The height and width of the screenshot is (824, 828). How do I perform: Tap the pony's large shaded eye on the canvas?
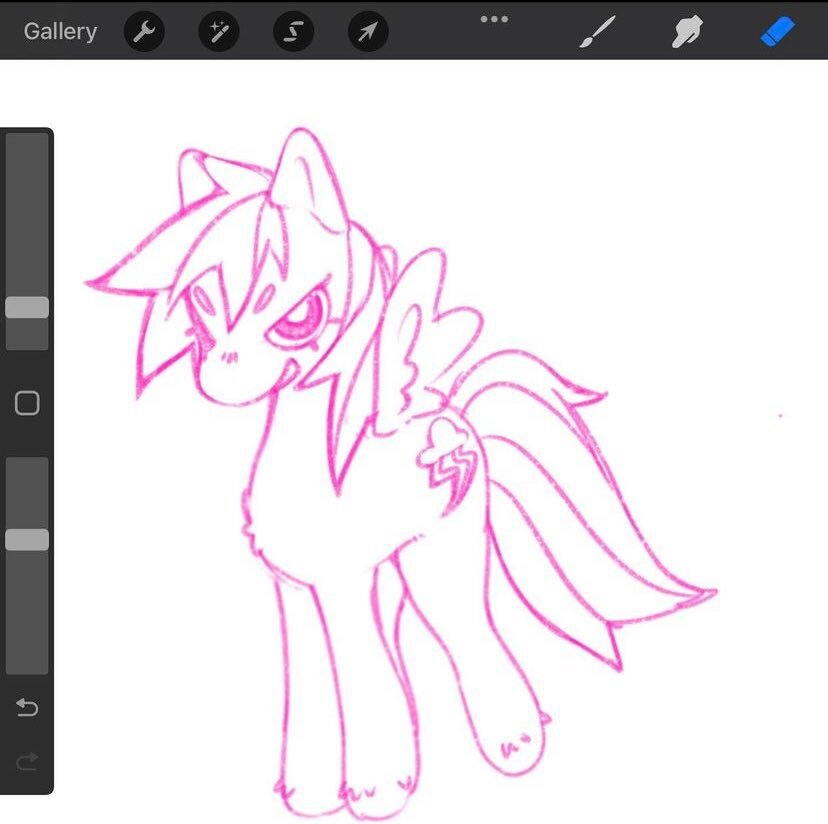[299, 315]
